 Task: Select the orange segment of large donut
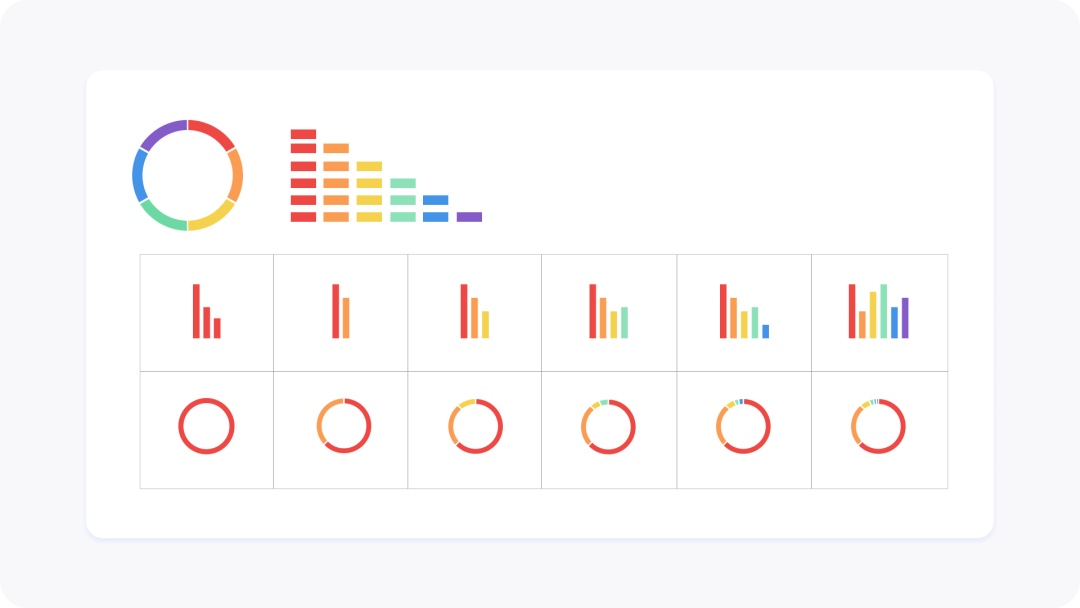point(236,175)
